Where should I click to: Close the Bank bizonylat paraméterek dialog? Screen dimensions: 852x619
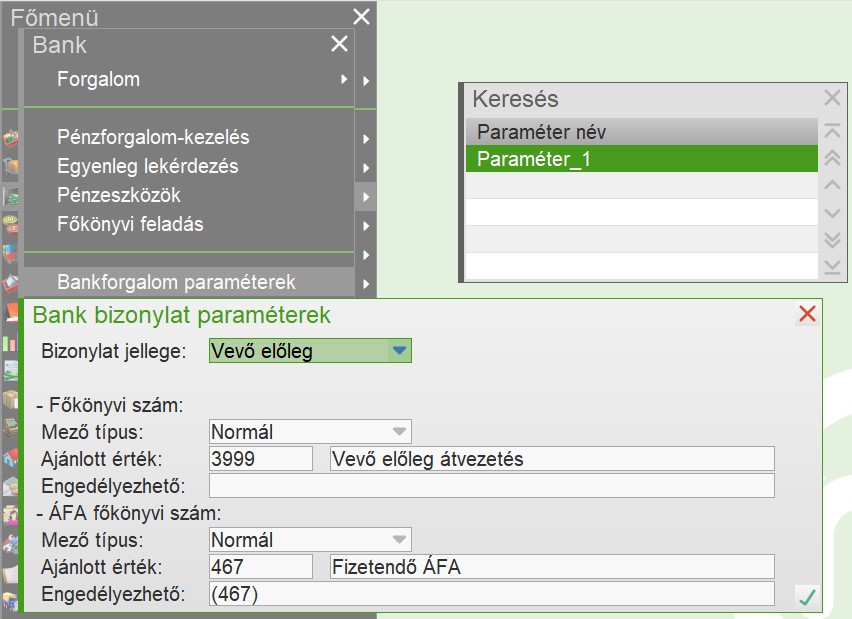coord(807,314)
